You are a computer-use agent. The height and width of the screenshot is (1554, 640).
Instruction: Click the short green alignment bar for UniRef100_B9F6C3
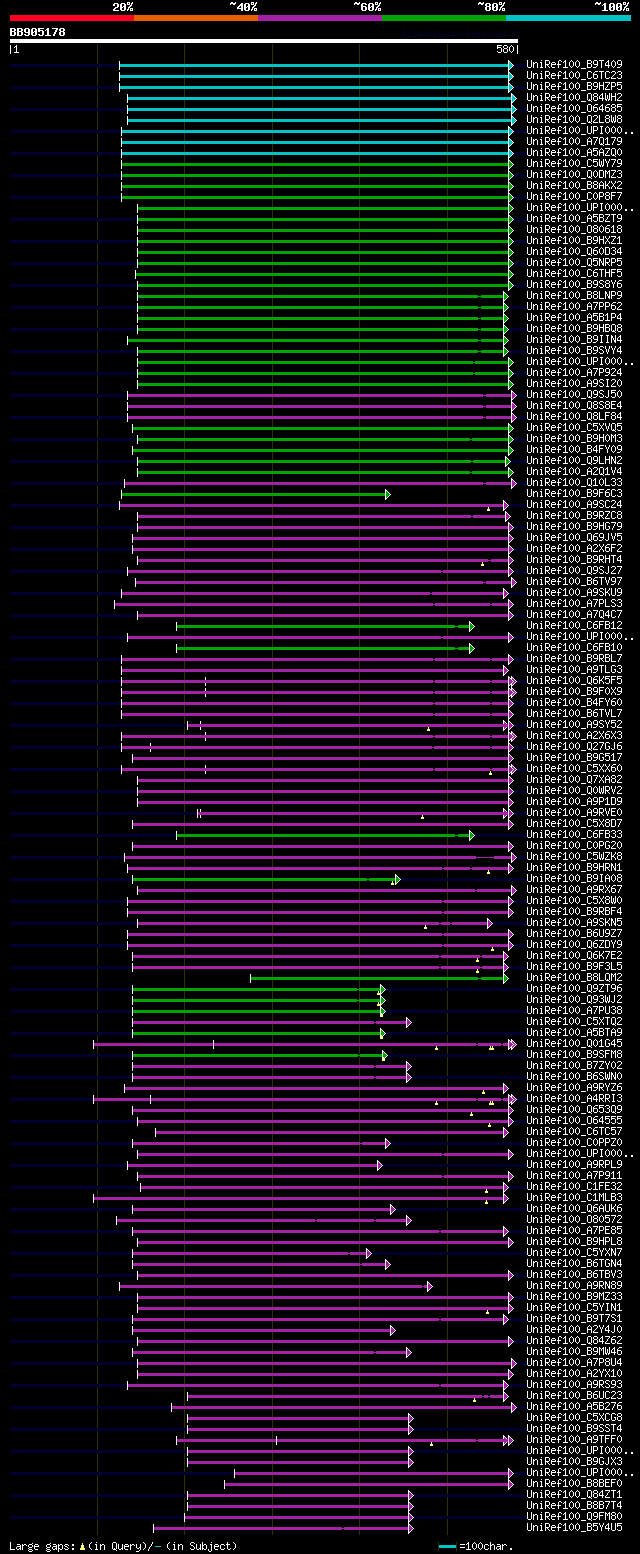point(256,494)
